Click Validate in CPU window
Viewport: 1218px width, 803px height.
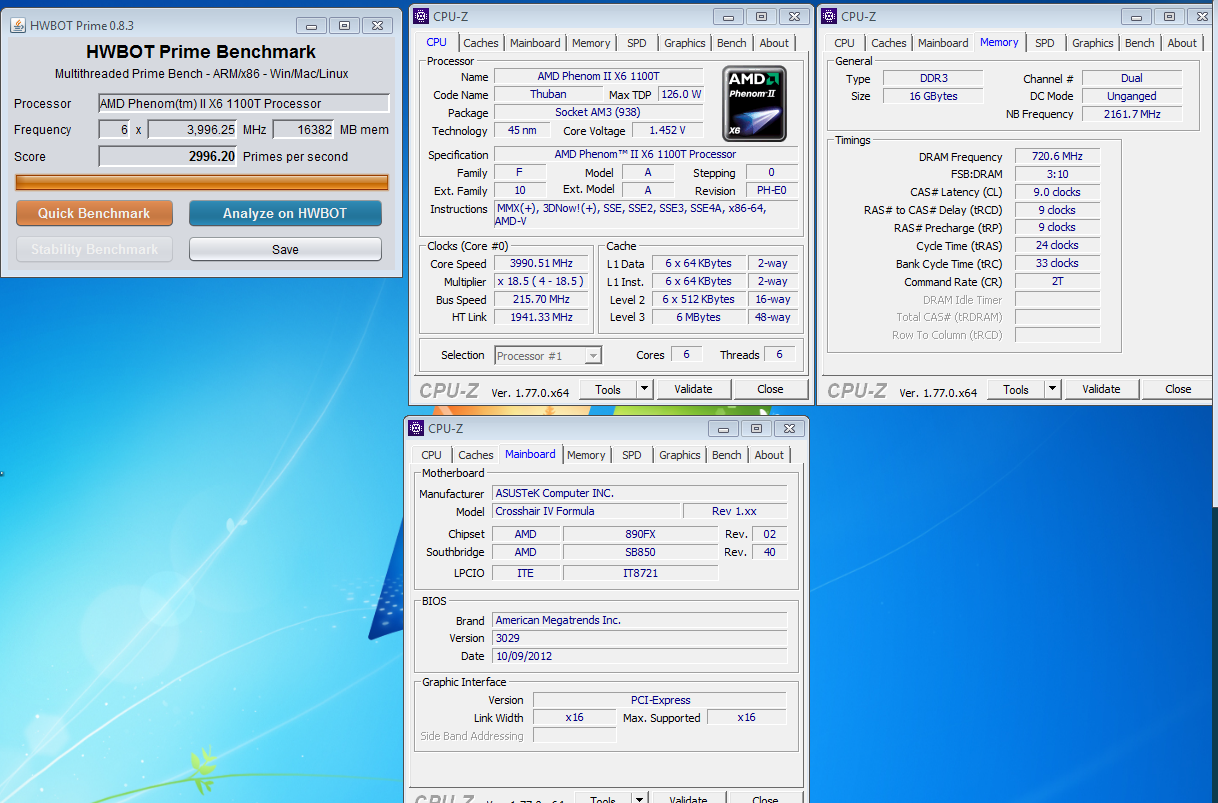click(x=693, y=390)
